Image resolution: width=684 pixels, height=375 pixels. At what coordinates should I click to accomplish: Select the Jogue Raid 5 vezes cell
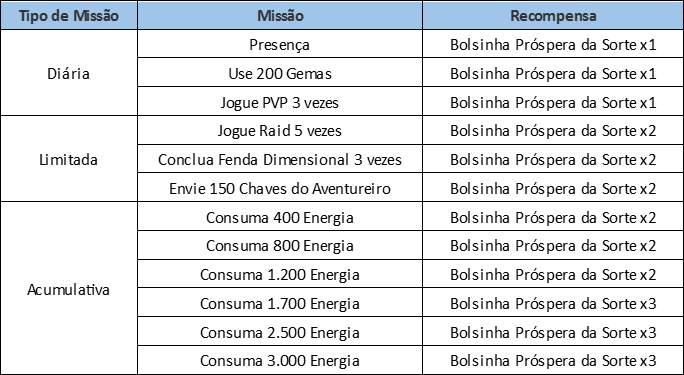280,130
